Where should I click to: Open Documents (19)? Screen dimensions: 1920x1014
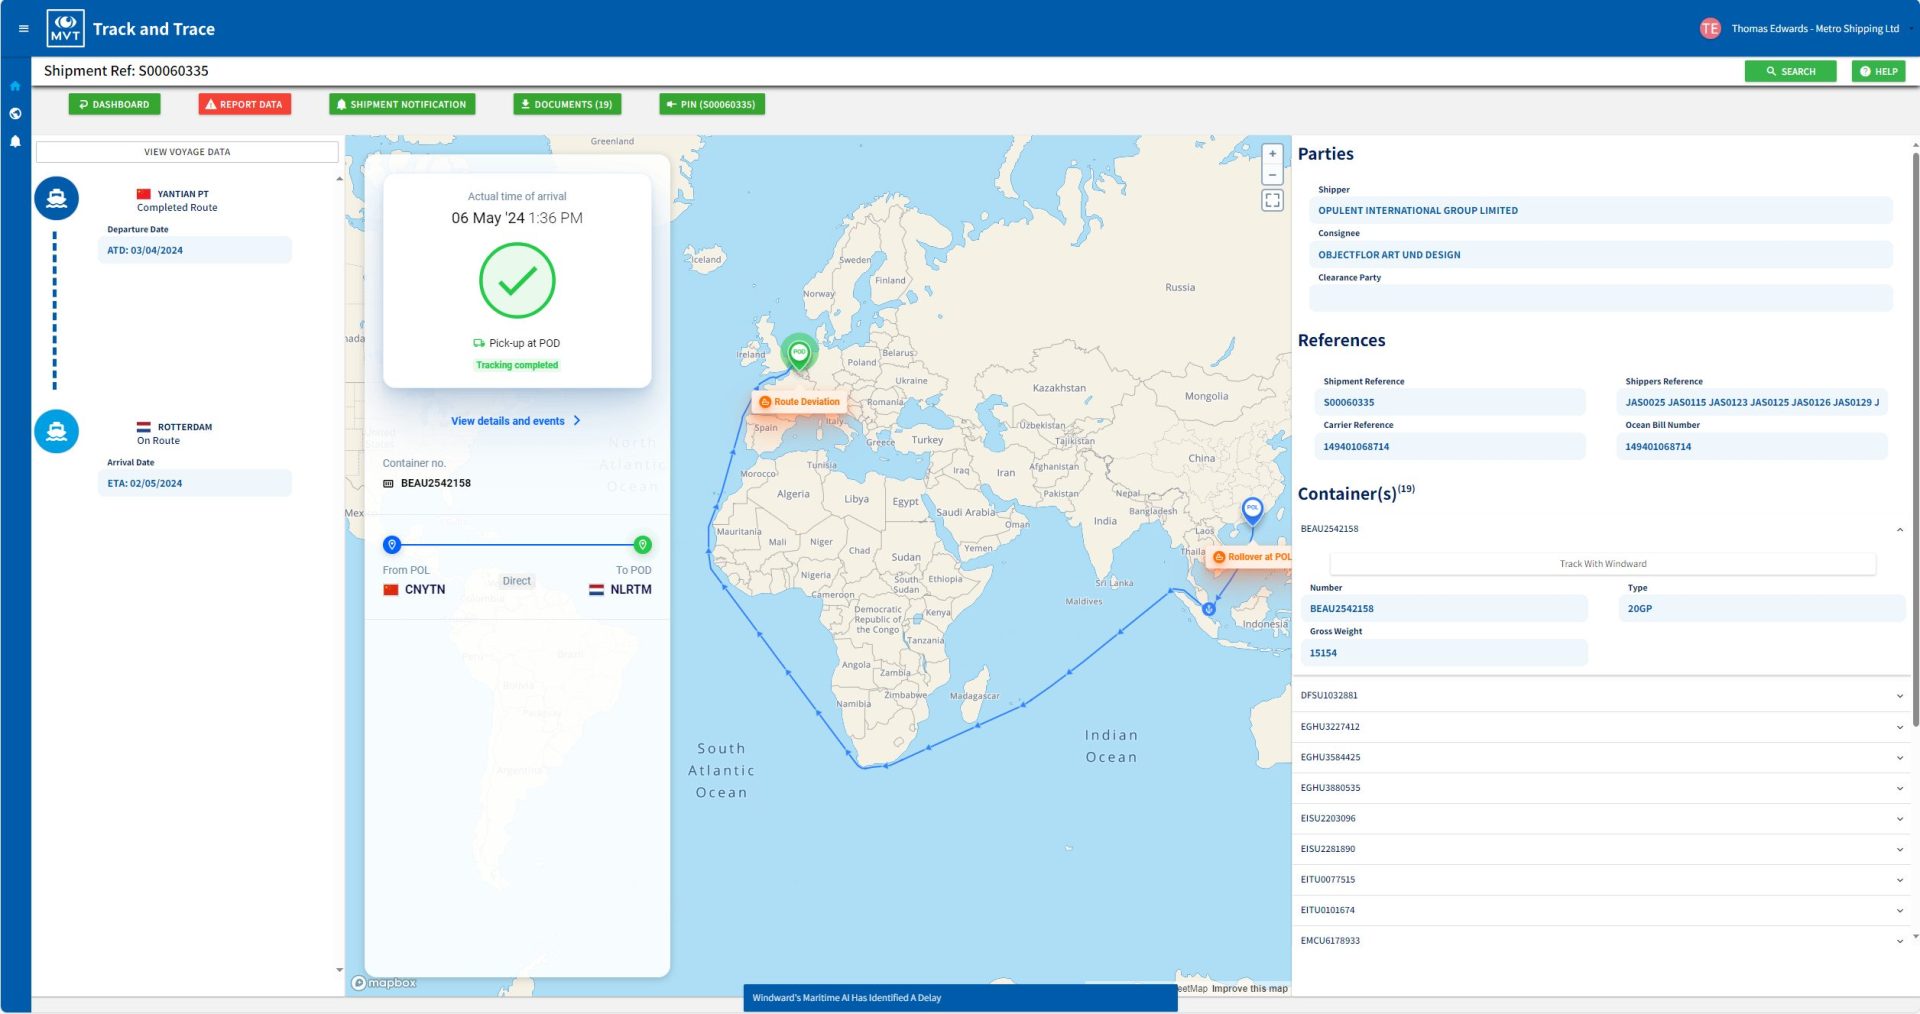pyautogui.click(x=567, y=104)
